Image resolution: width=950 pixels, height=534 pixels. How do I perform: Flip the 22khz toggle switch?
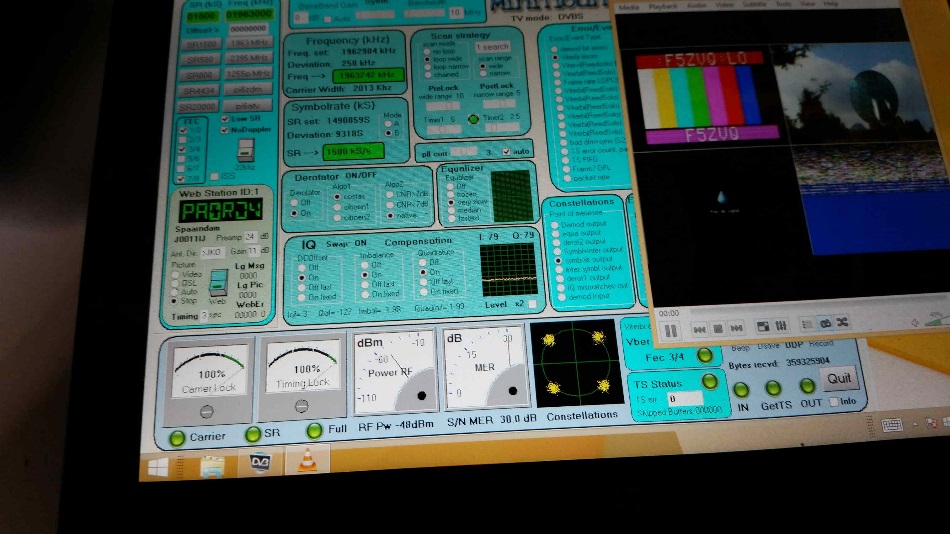click(245, 150)
